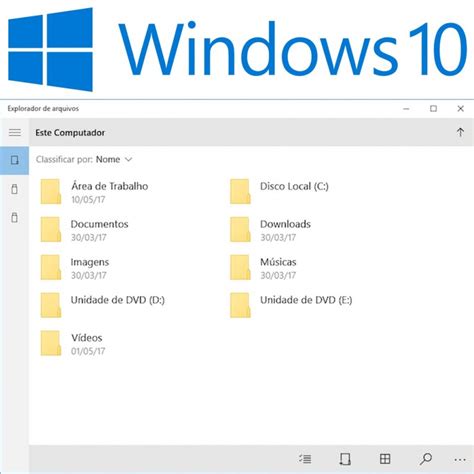Open more options ellipsis menu
Viewport: 474px width, 474px height.
(x=460, y=460)
